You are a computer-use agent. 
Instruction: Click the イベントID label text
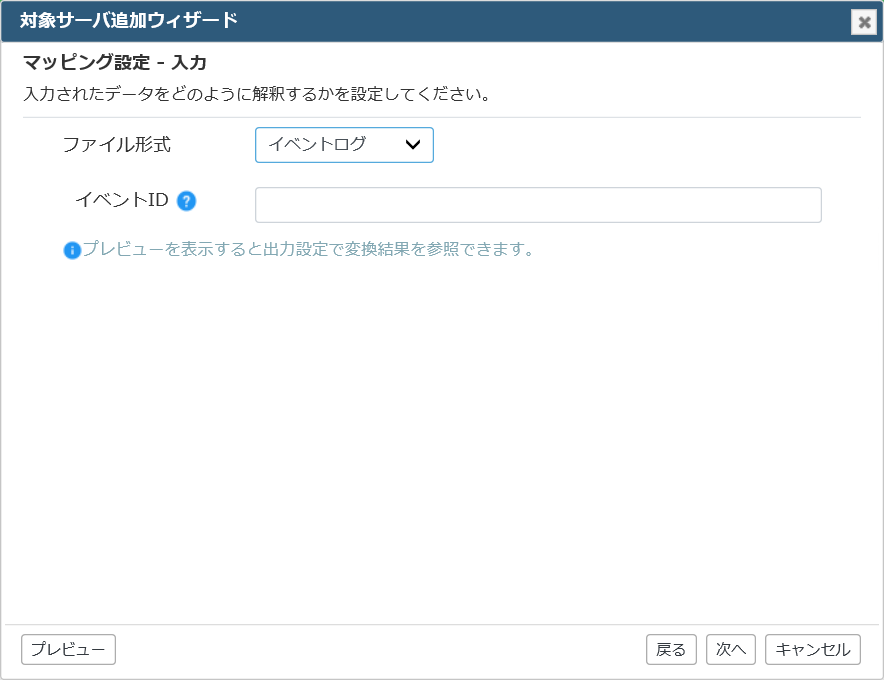(122, 200)
